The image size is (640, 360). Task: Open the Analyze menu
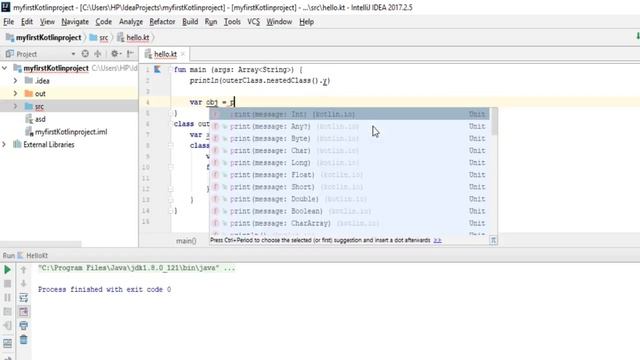tap(131, 22)
